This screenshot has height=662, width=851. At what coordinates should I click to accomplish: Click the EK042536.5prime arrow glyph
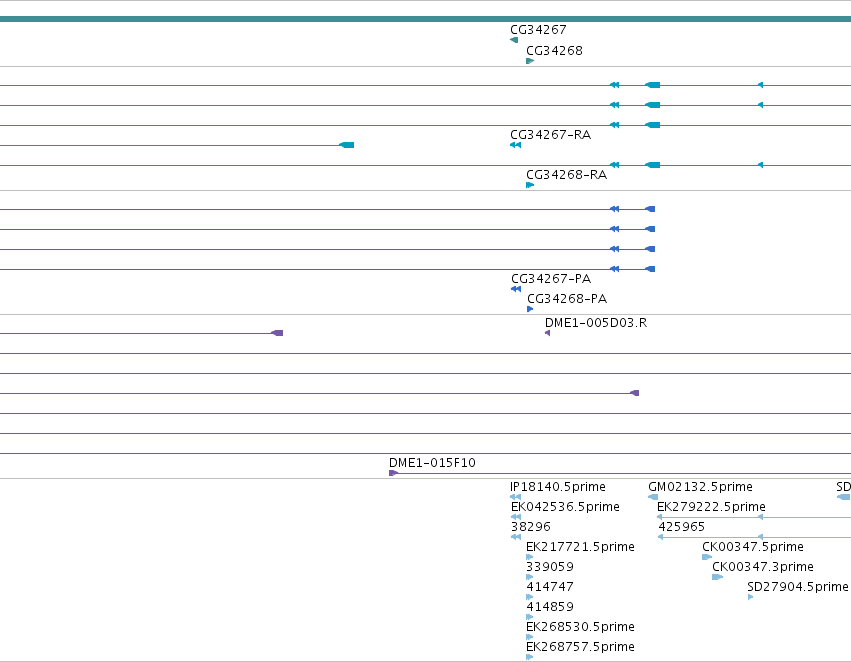pos(516,517)
